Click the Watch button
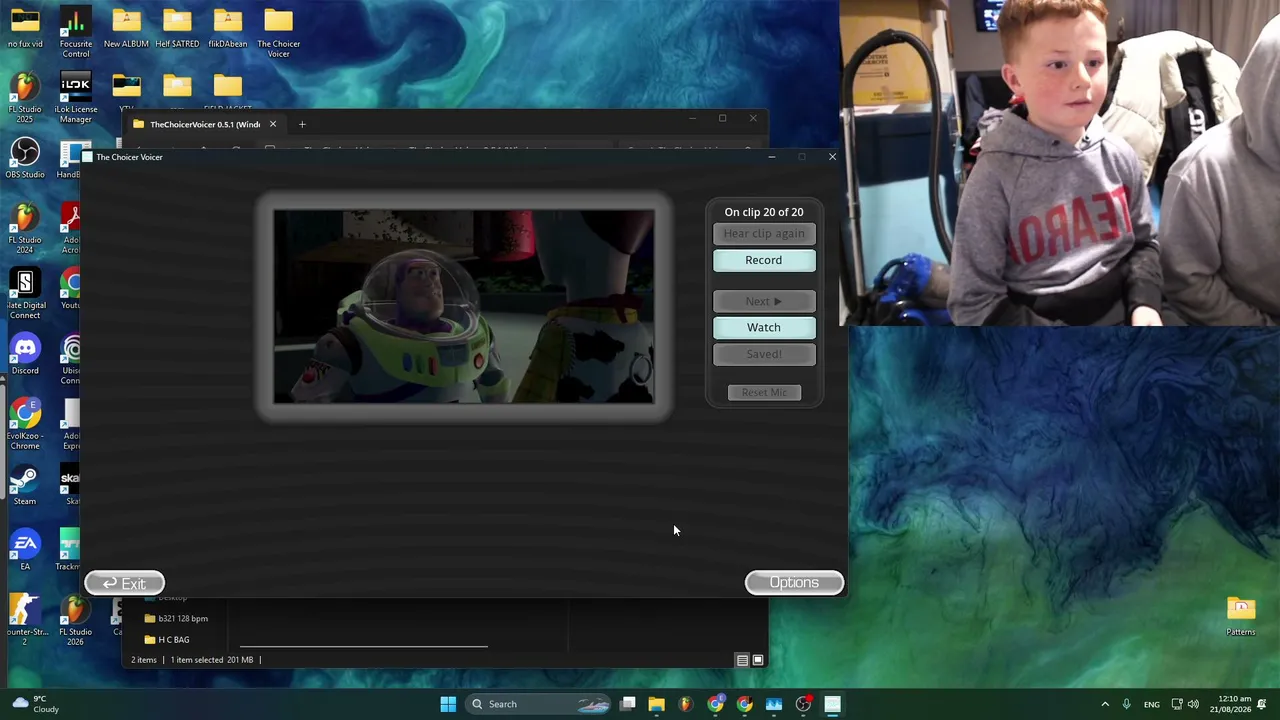Viewport: 1280px width, 720px height. click(x=764, y=327)
